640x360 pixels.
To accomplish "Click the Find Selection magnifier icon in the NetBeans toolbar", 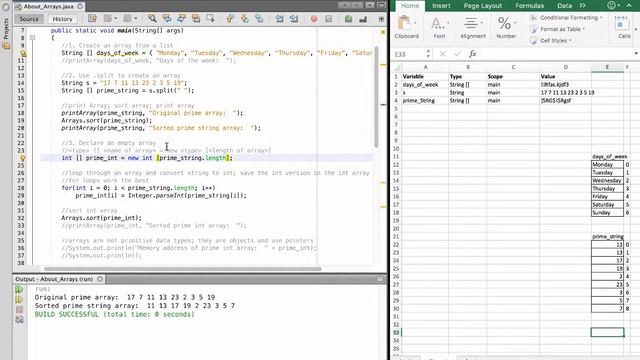I will click(152, 19).
